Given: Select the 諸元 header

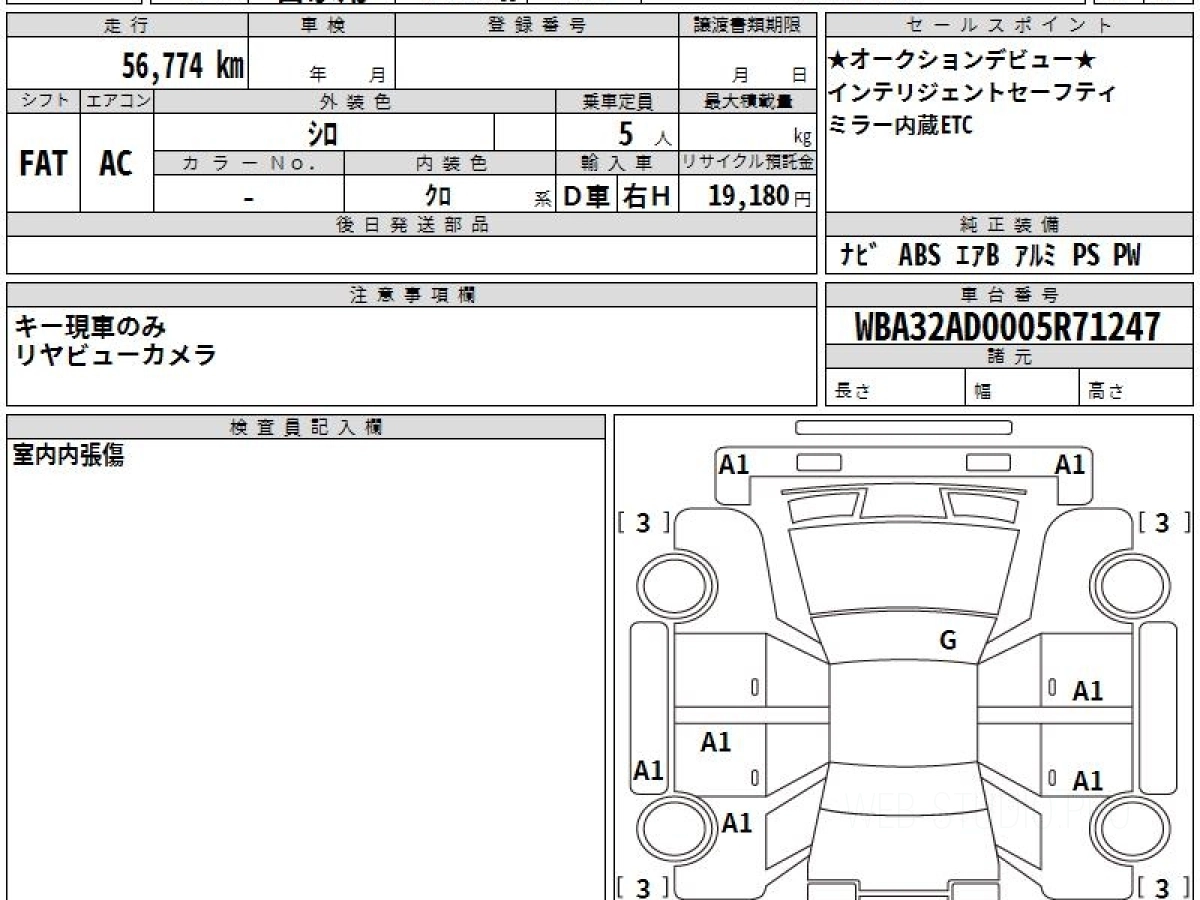Looking at the screenshot, I should (x=1009, y=357).
